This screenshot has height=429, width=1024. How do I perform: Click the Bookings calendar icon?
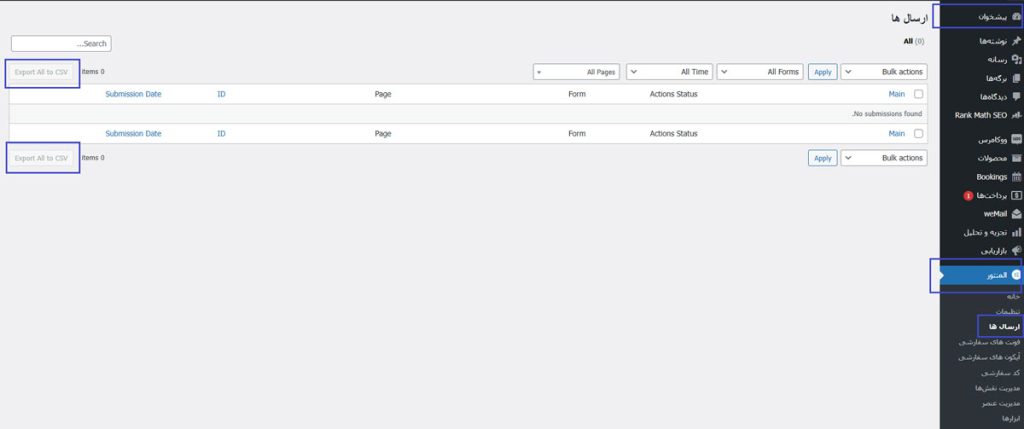coord(1016,177)
